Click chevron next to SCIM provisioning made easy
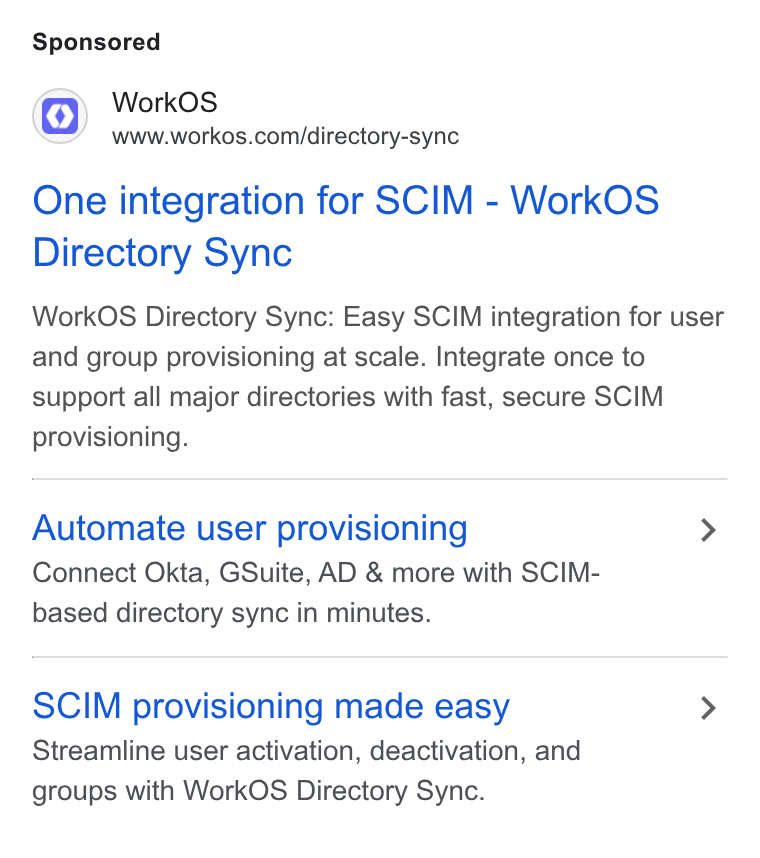The width and height of the screenshot is (760, 858). click(709, 708)
